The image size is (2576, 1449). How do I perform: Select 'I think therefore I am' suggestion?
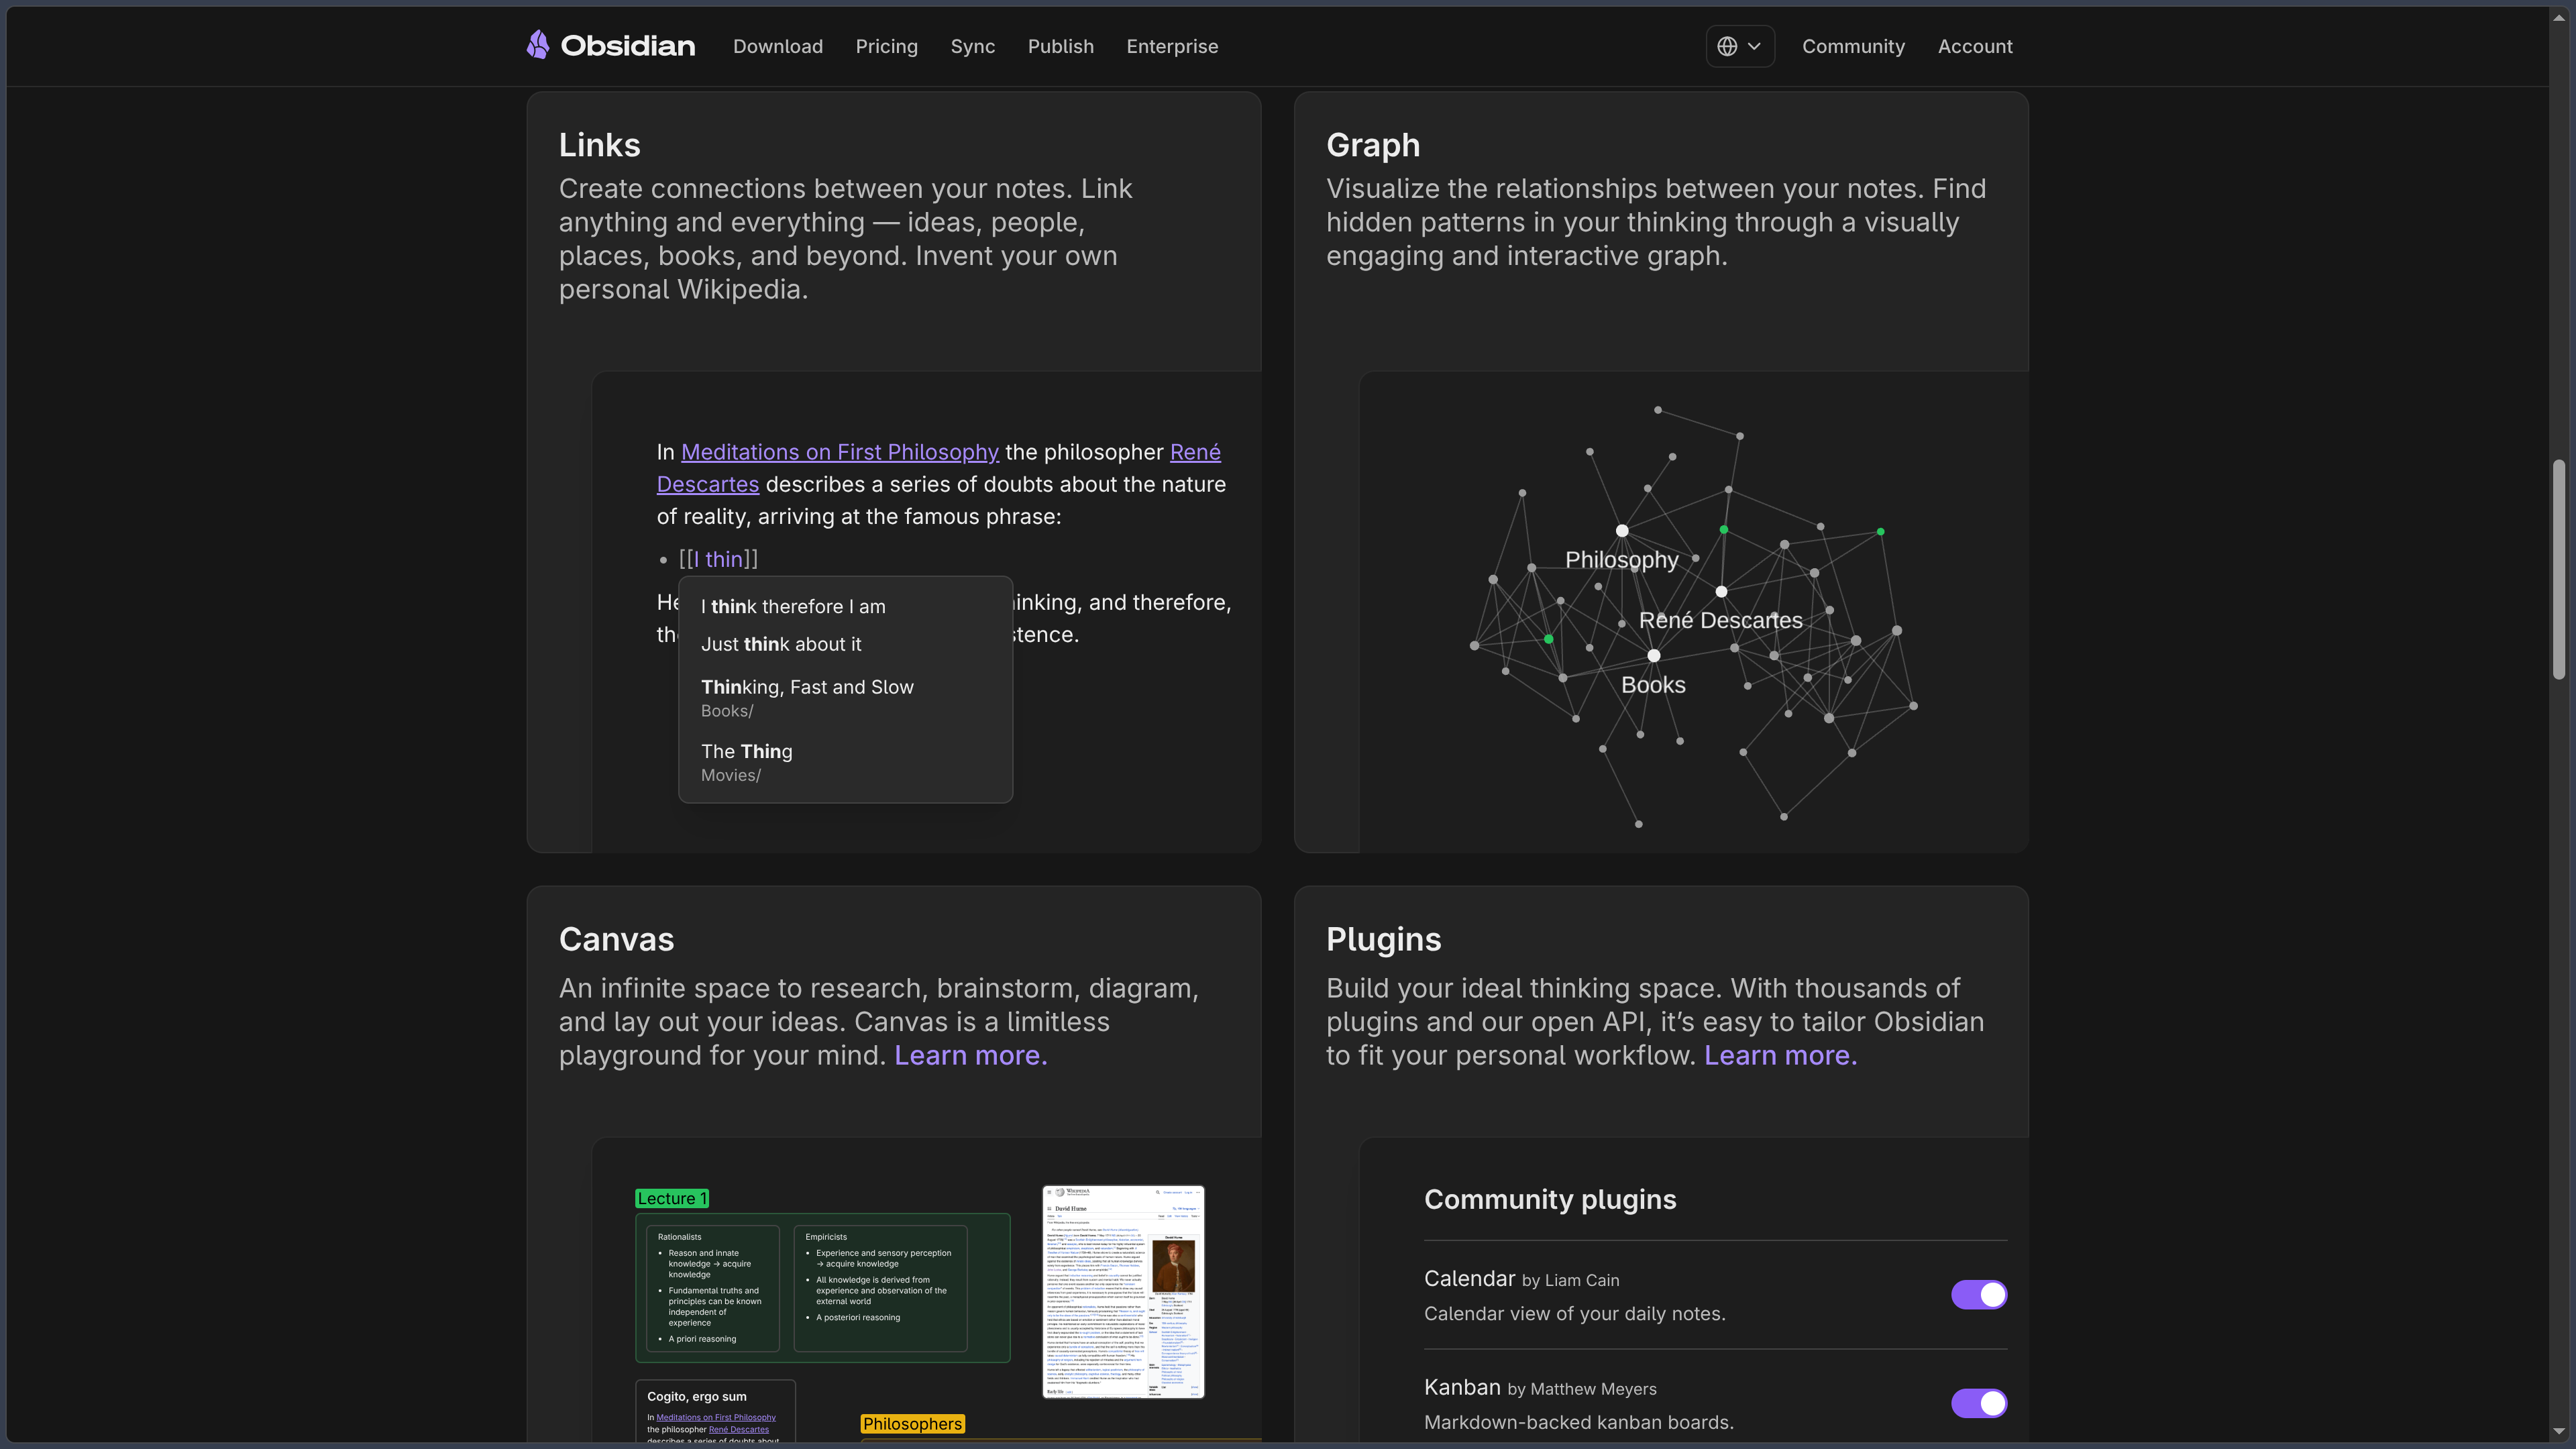pyautogui.click(x=845, y=606)
